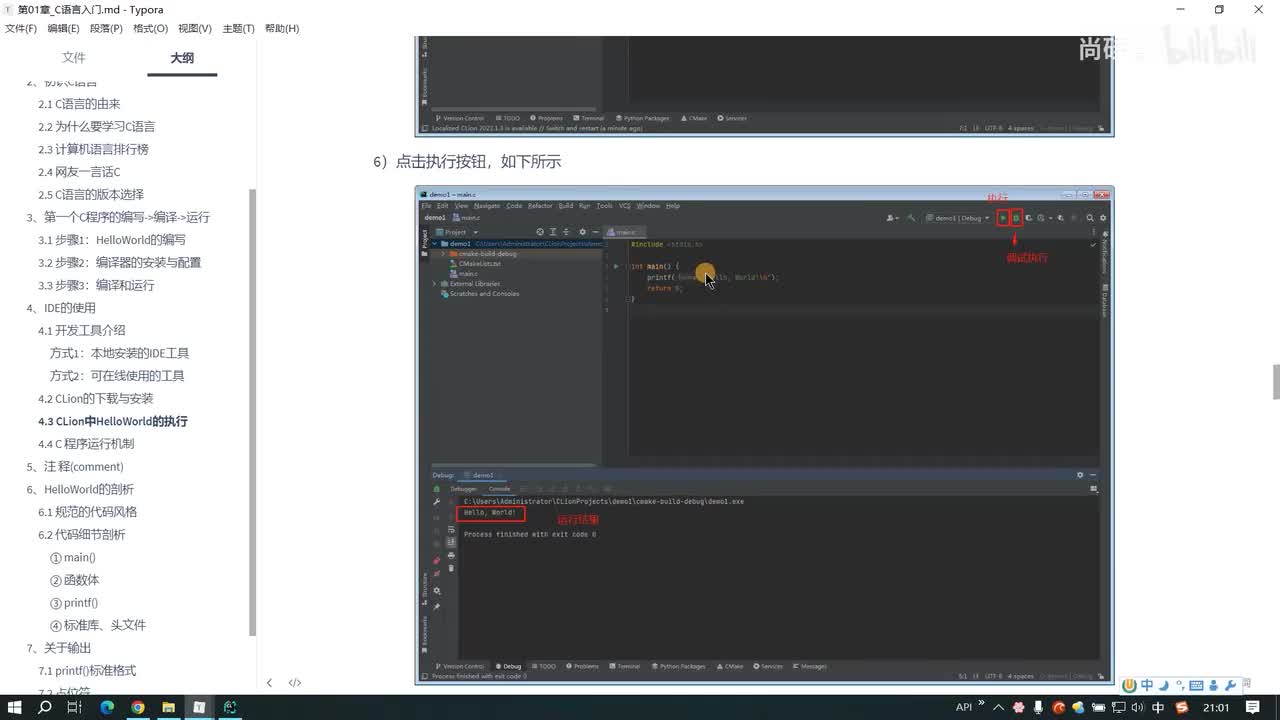Click the document vertical scrollbar thumb
The width and height of the screenshot is (1280, 720).
click(x=1276, y=382)
